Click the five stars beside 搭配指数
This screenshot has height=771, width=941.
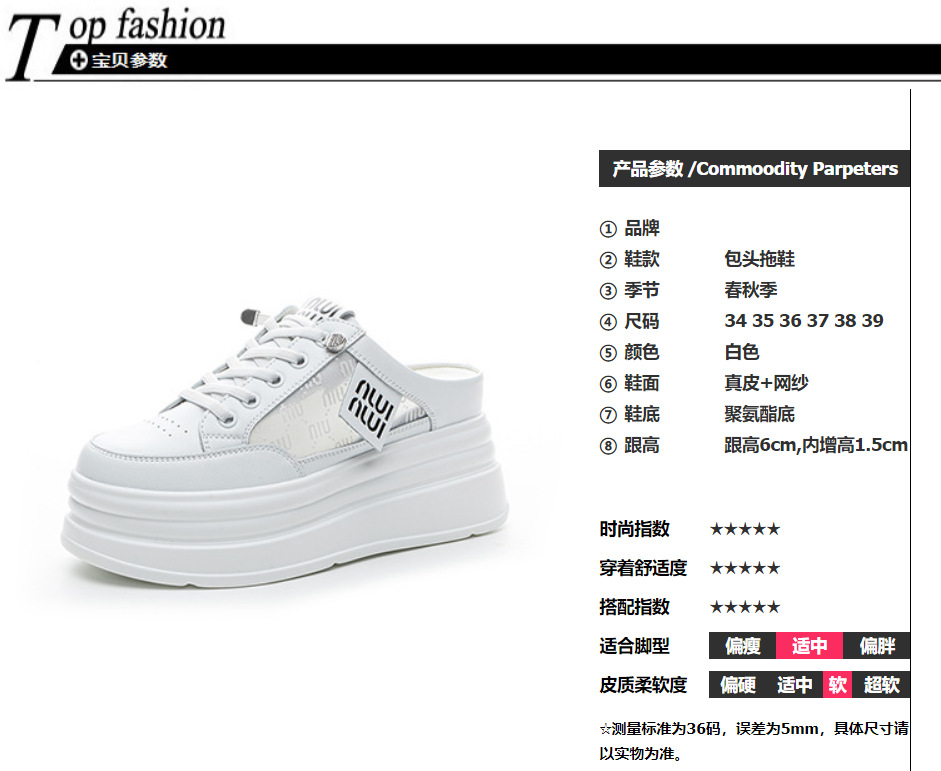pos(745,607)
